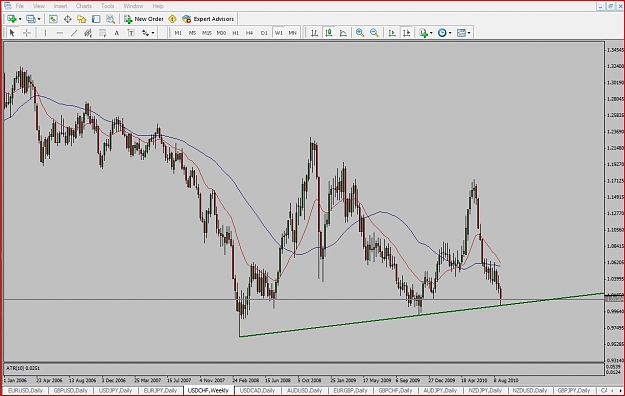This screenshot has width=625, height=396.
Task: Switch to the NZDUSD,Daily chart tab
Action: [530, 390]
